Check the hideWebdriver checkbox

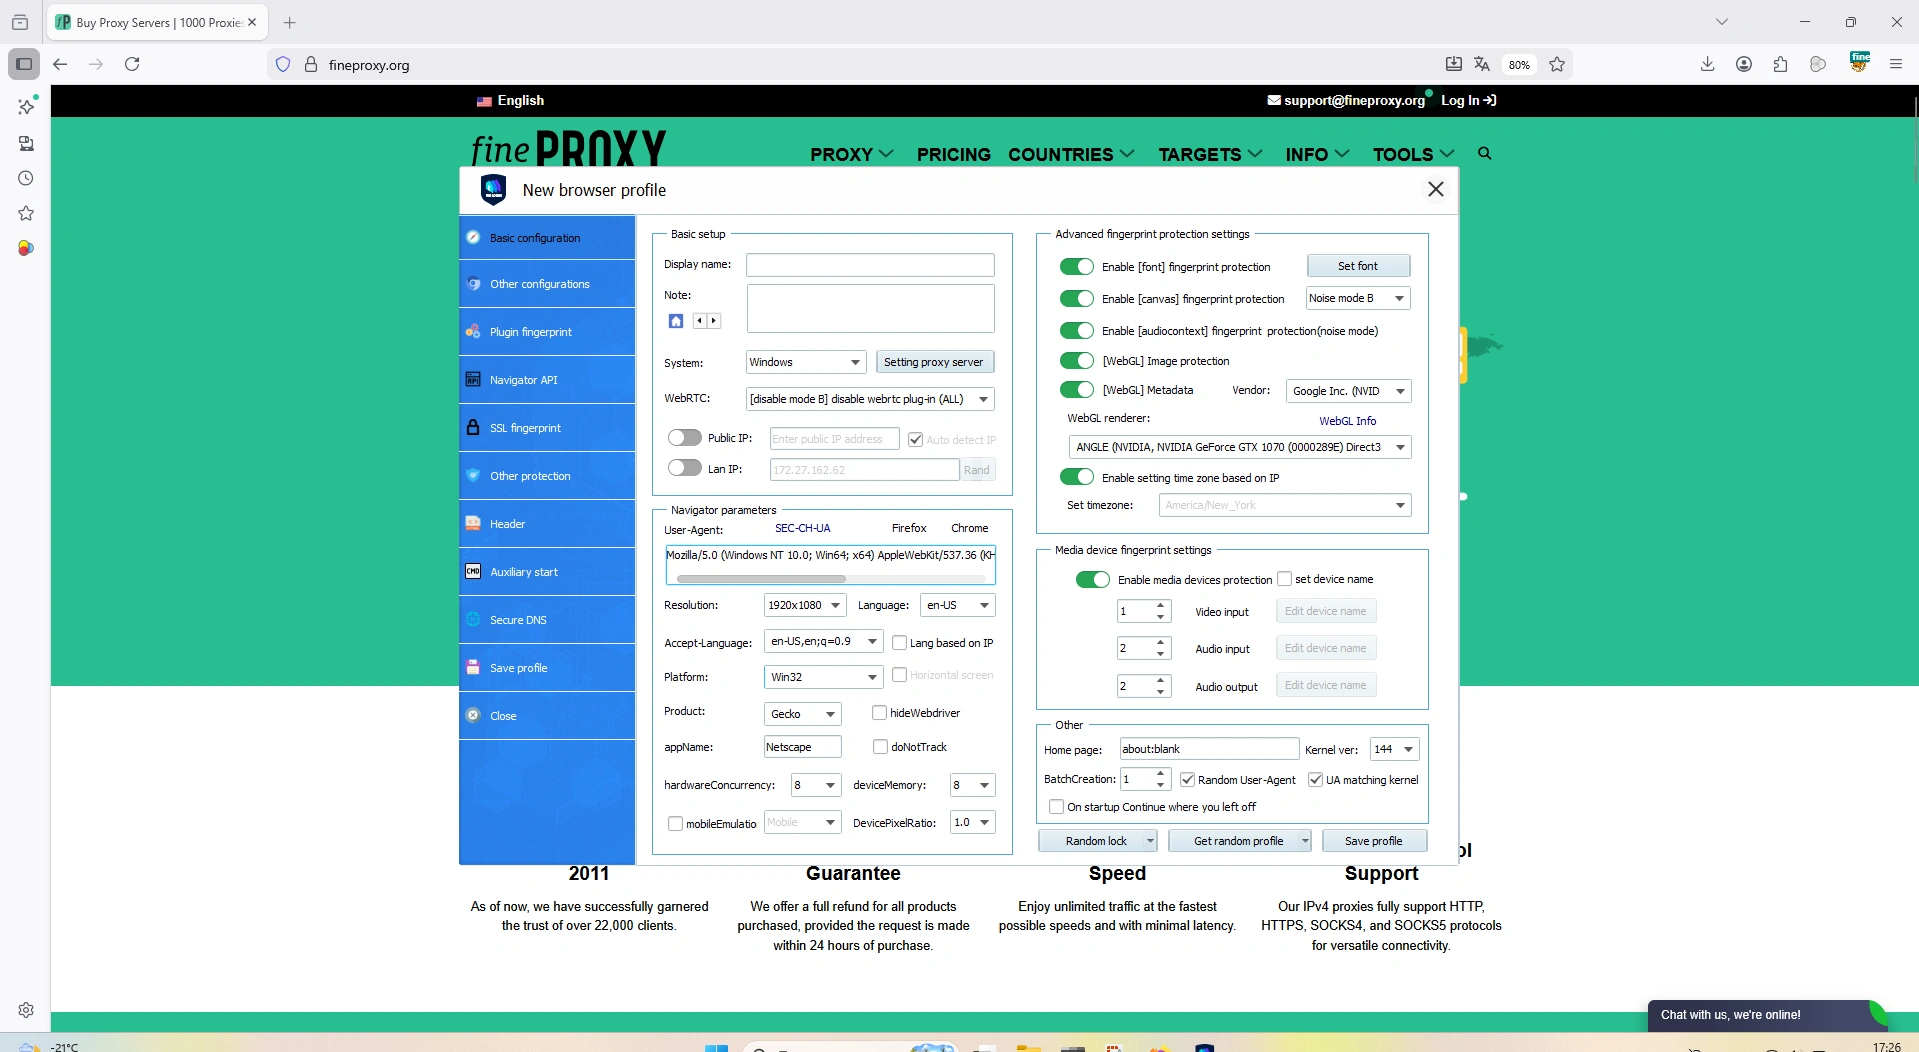coord(879,713)
